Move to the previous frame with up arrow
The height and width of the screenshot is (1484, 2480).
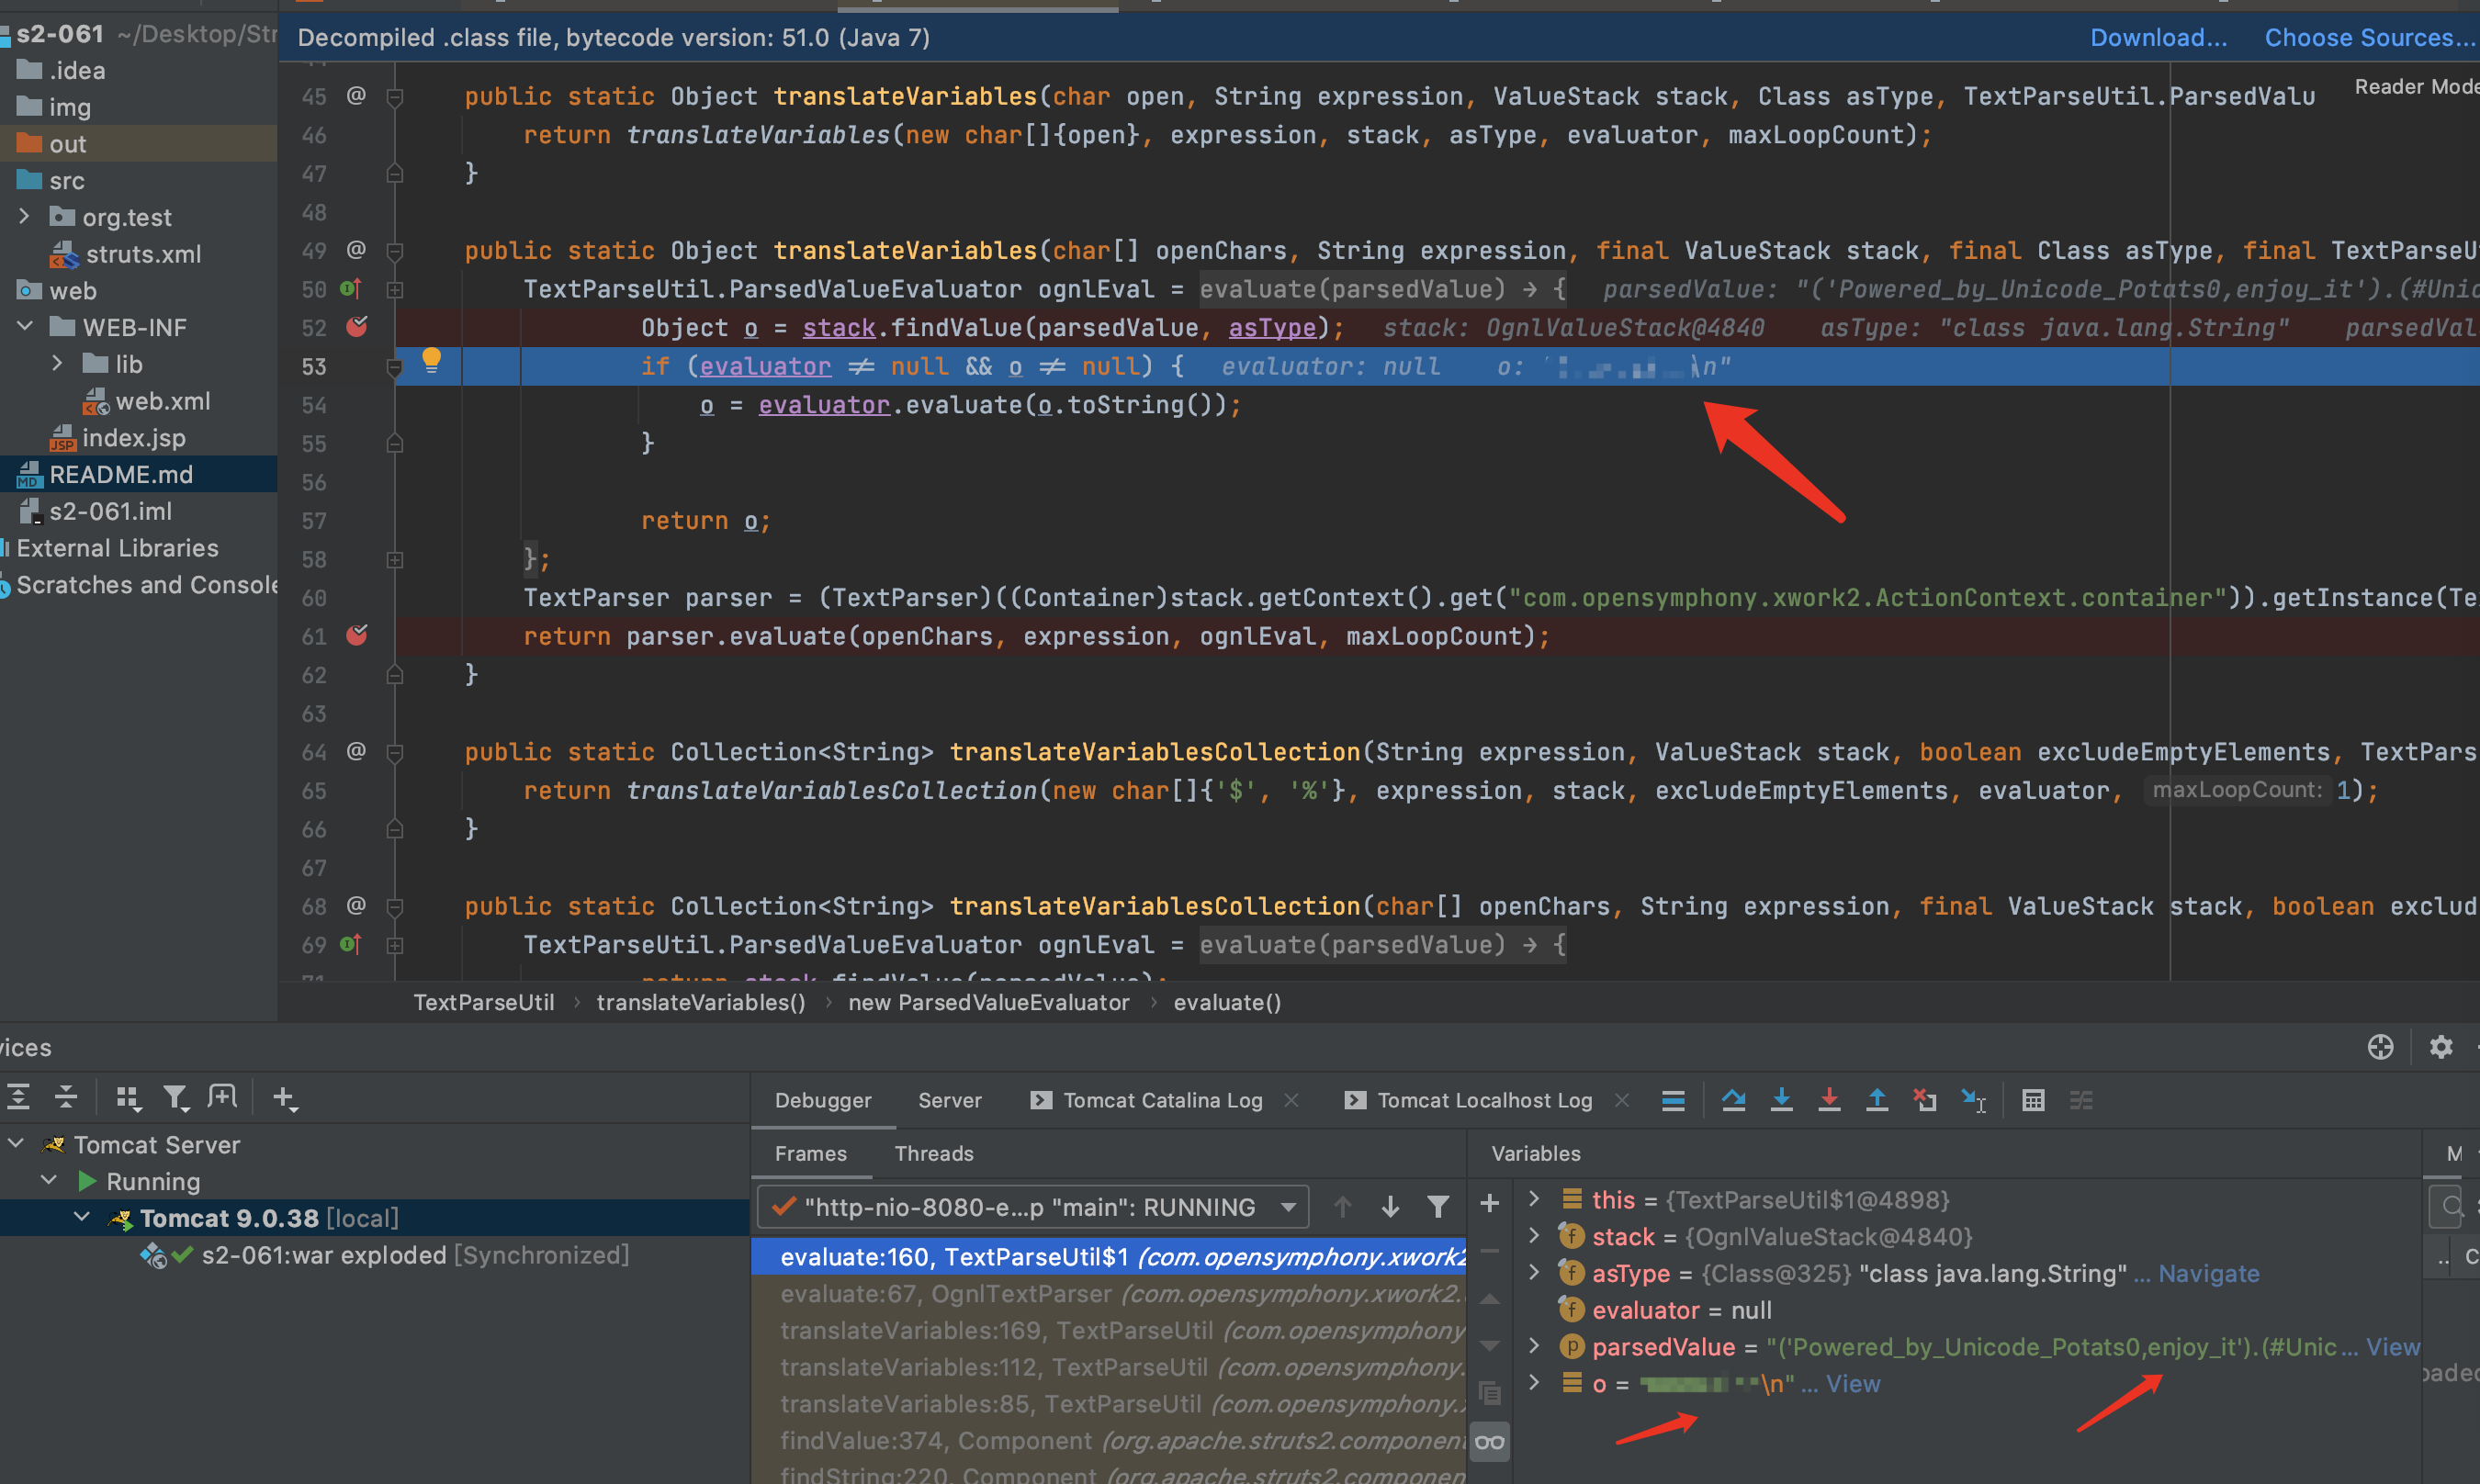click(1343, 1207)
